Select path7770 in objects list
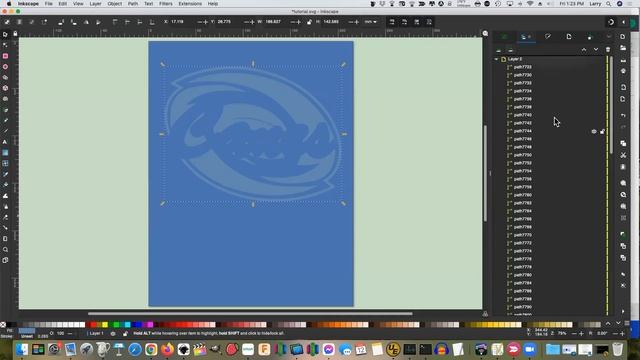The image size is (640, 360). pos(522,235)
